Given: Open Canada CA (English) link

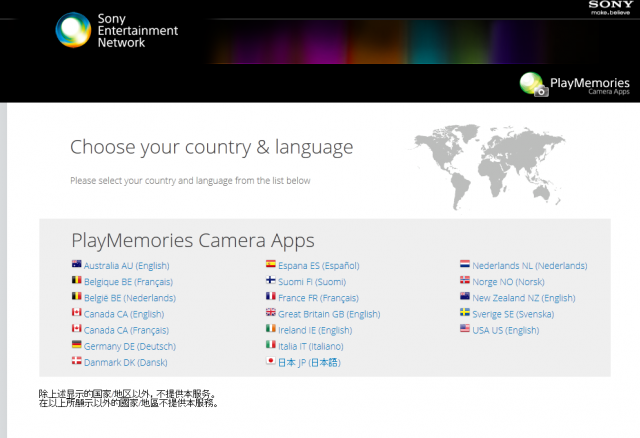Looking at the screenshot, I should pos(124,314).
